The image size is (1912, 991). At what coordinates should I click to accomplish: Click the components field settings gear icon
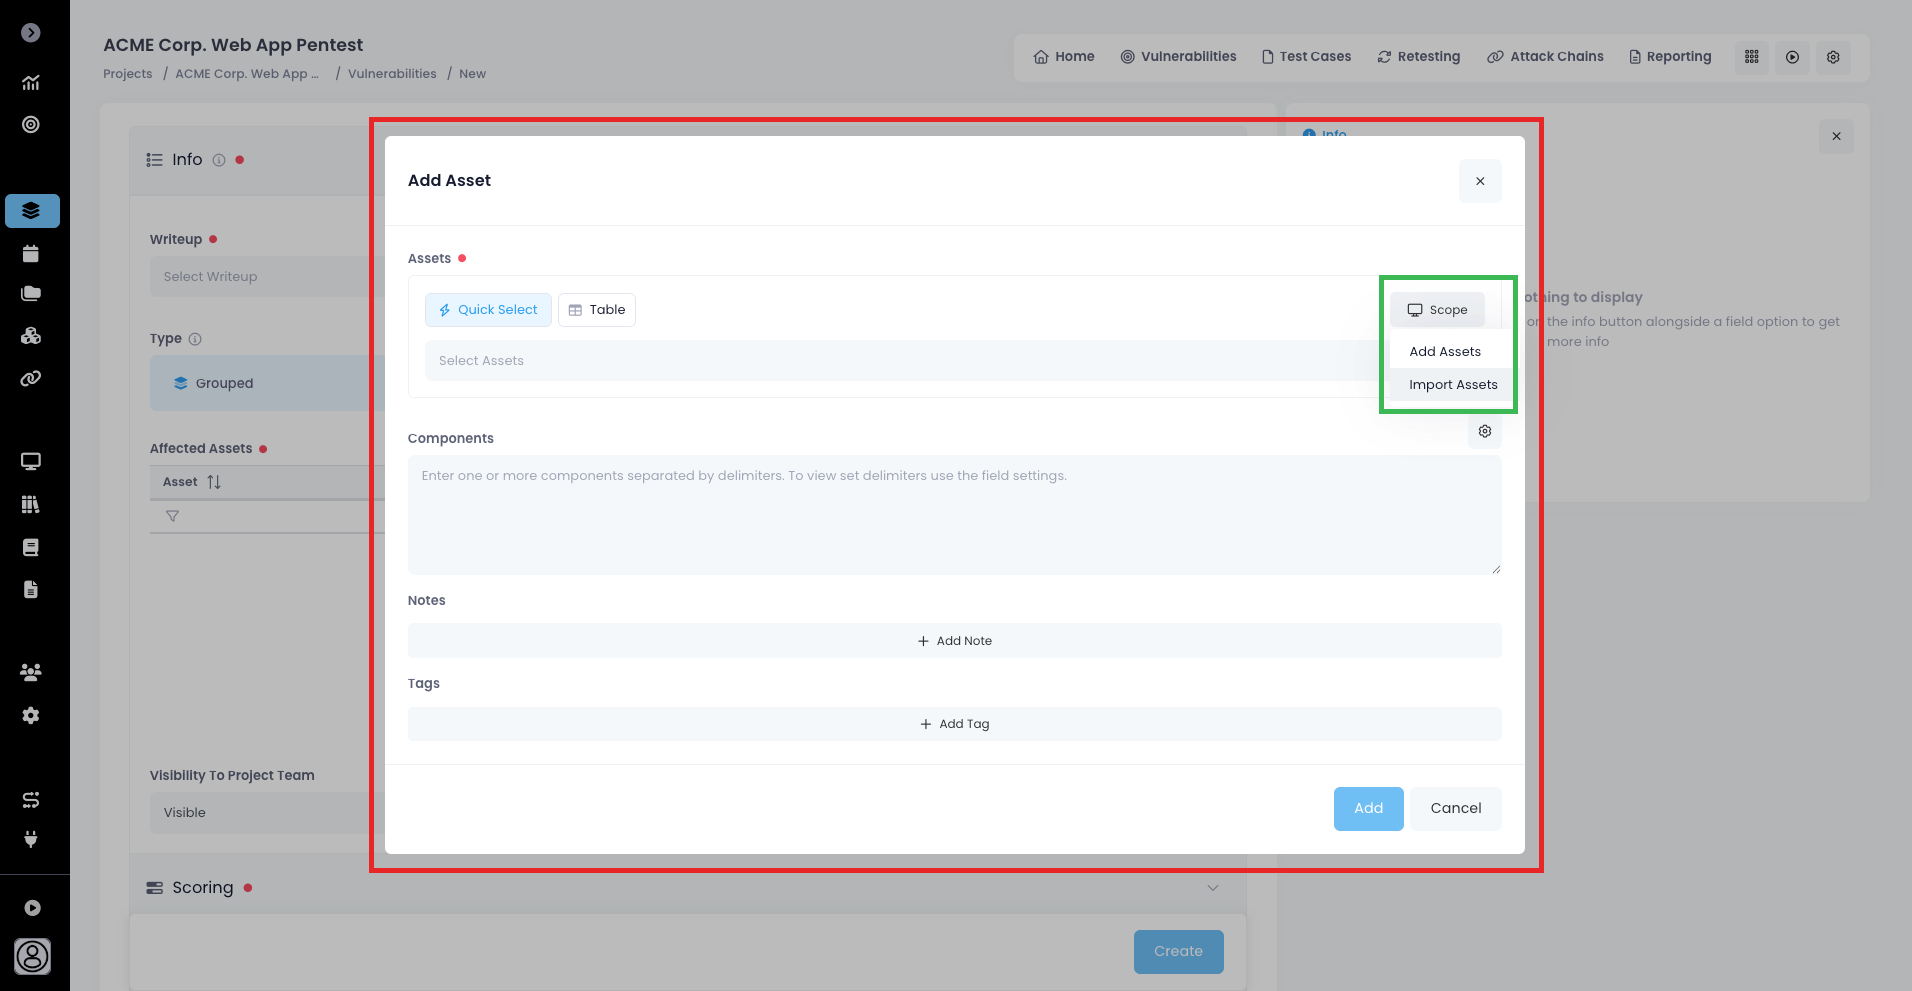(1484, 431)
